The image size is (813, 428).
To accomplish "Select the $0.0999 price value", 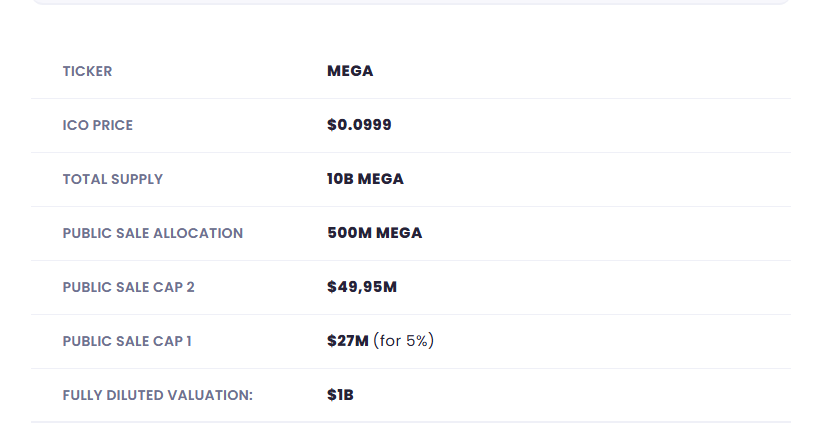I will [359, 126].
